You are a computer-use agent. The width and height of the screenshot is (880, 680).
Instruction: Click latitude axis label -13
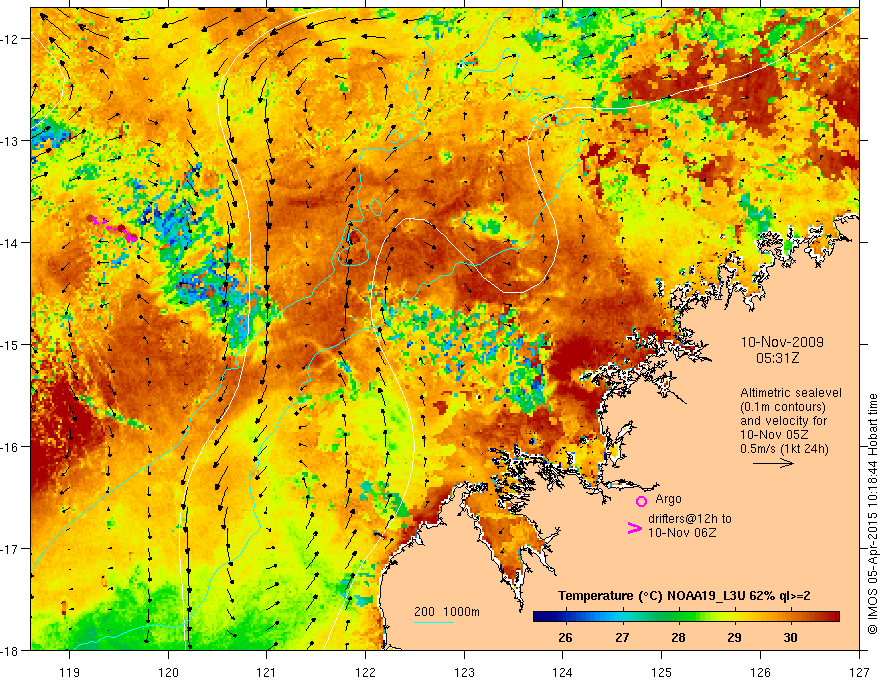tap(10, 141)
